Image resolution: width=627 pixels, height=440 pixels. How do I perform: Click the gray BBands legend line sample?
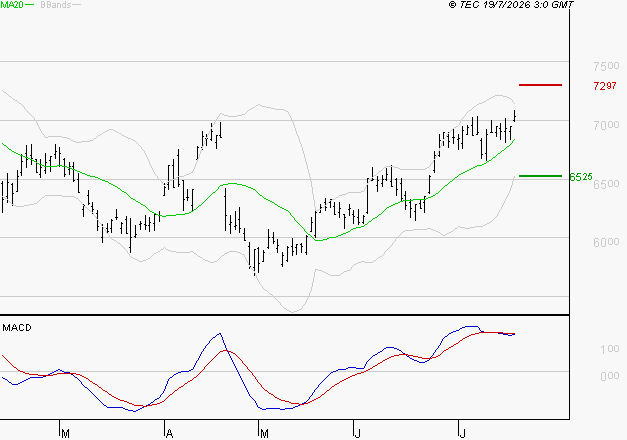coord(76,5)
